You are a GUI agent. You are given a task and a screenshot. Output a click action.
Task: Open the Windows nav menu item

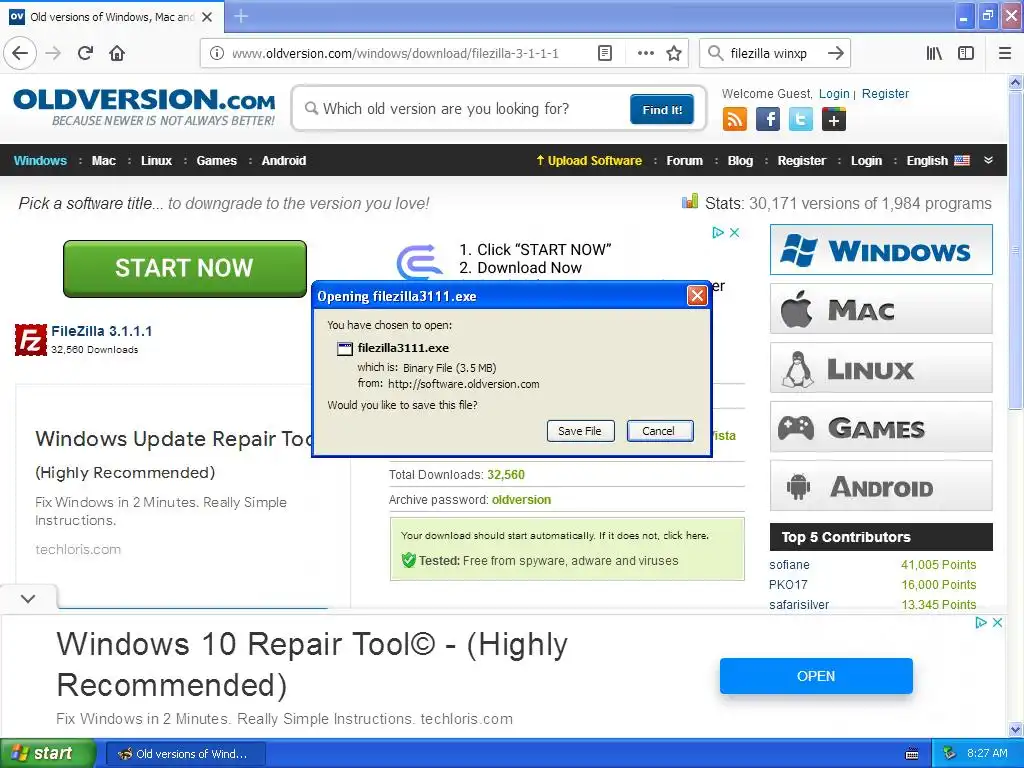(x=40, y=161)
